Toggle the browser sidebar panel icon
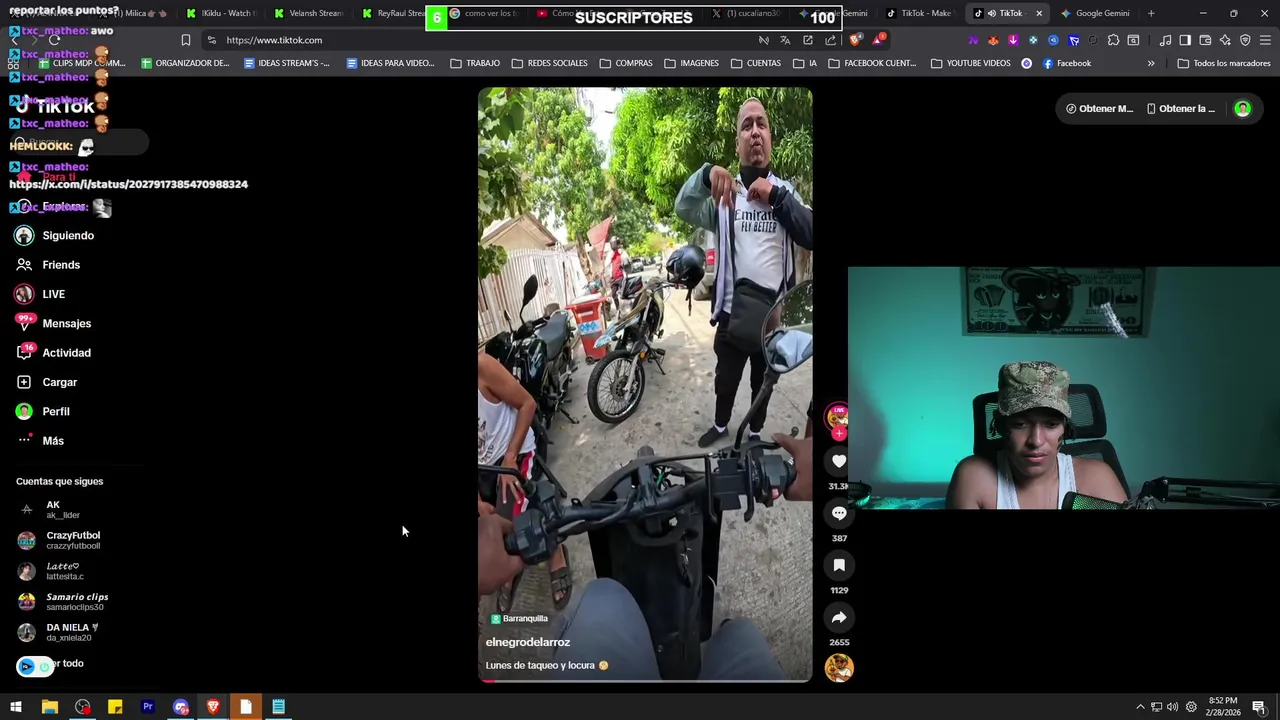 [x=1185, y=40]
